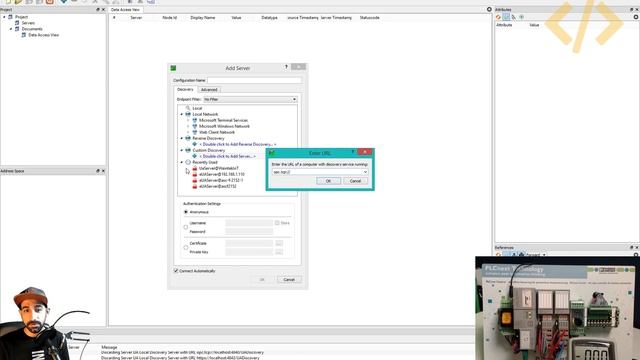This screenshot has width=640, height=360.
Task: Select Servers in the Project tree
Action: pos(28,23)
